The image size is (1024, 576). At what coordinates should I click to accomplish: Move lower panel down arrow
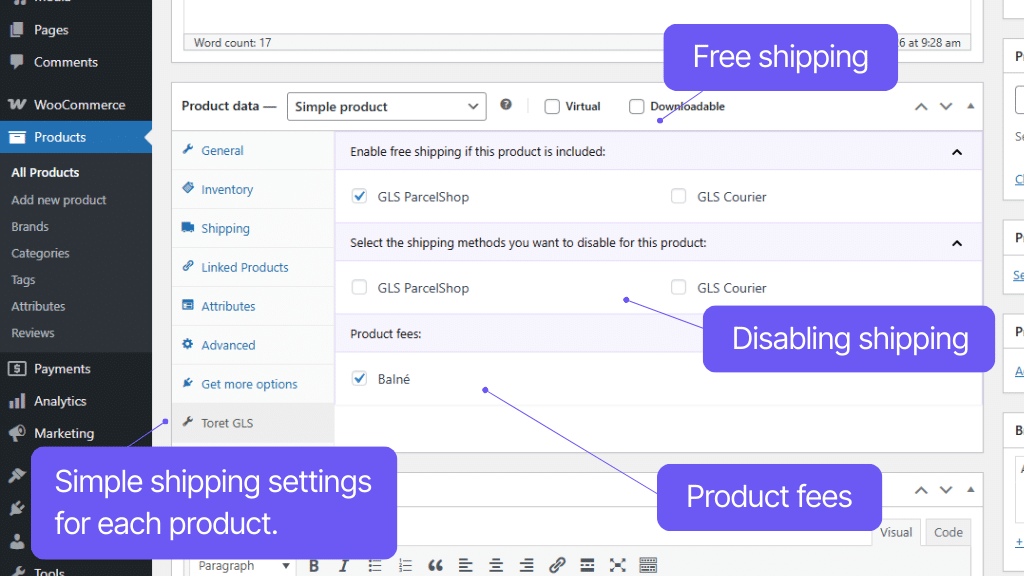click(946, 490)
